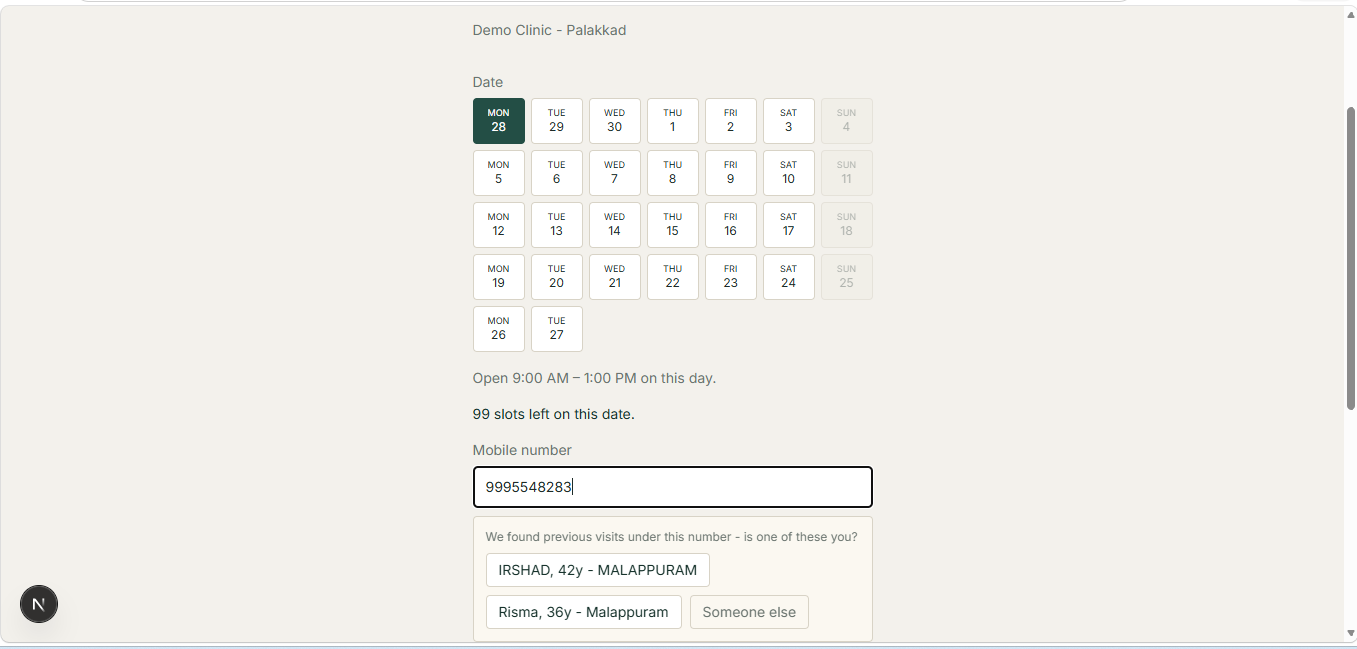The image size is (1357, 649).
Task: Choose the Someone else option
Action: pyautogui.click(x=750, y=612)
